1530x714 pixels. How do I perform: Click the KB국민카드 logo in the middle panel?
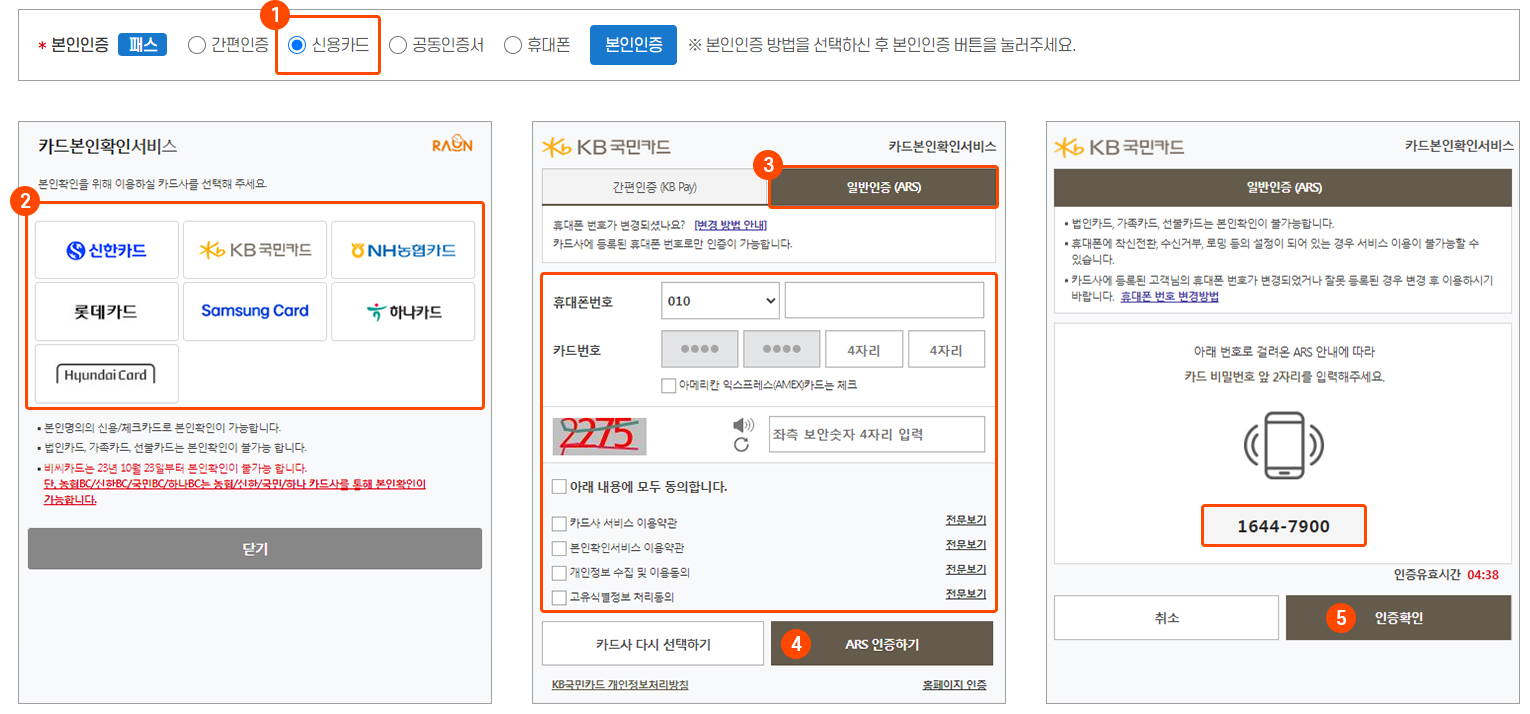pos(606,147)
